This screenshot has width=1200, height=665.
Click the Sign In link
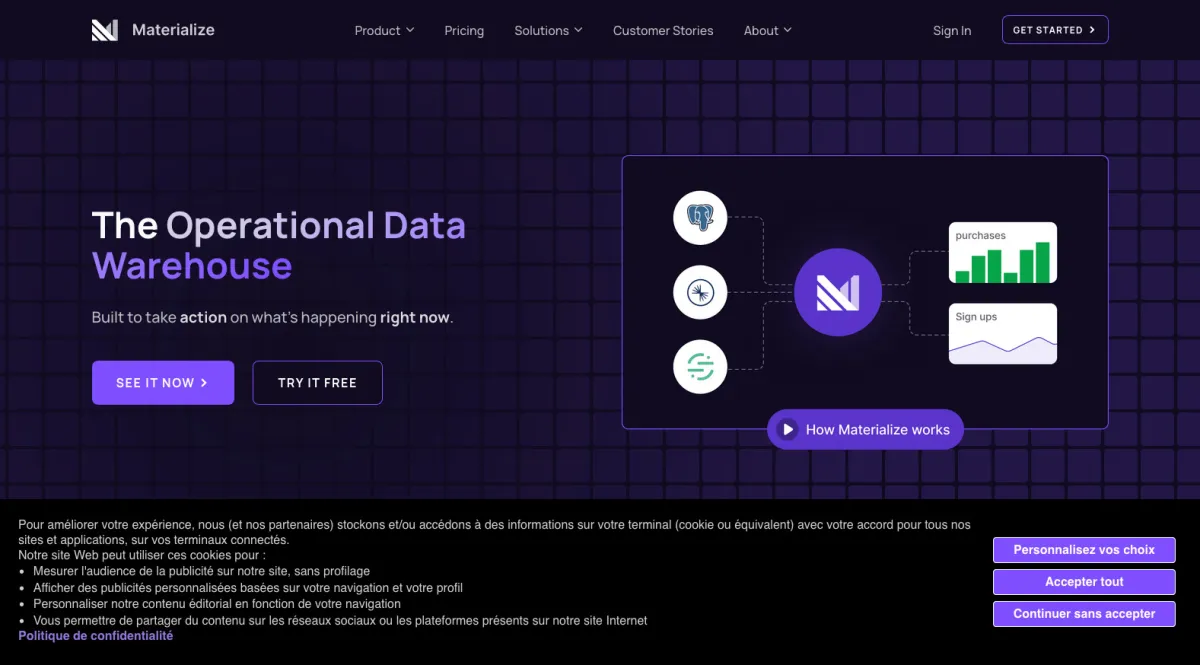[x=952, y=31]
